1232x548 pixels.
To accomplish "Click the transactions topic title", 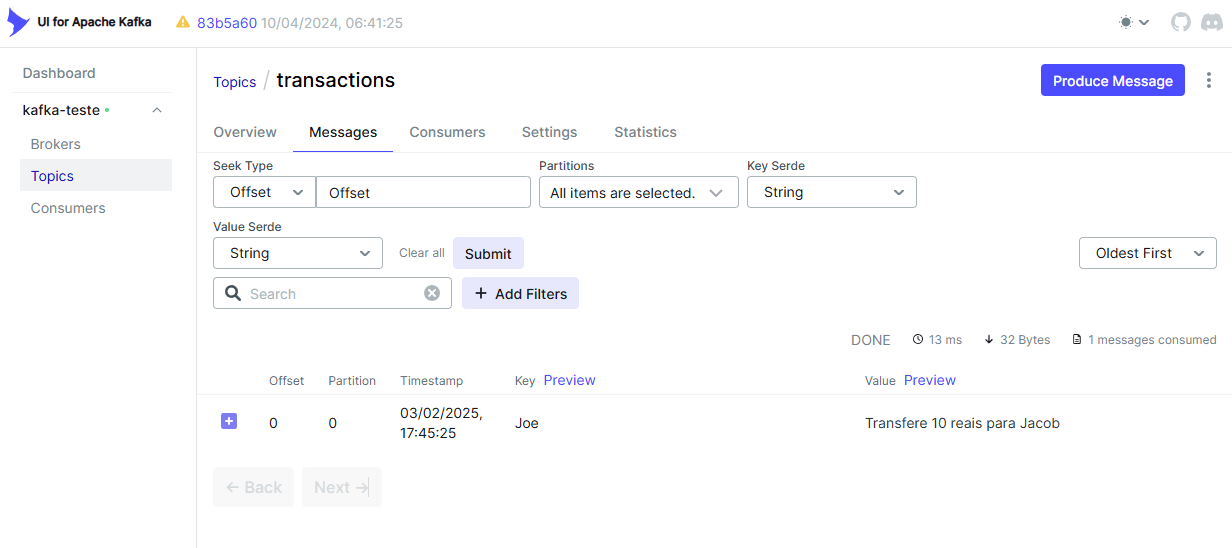I will point(336,80).
